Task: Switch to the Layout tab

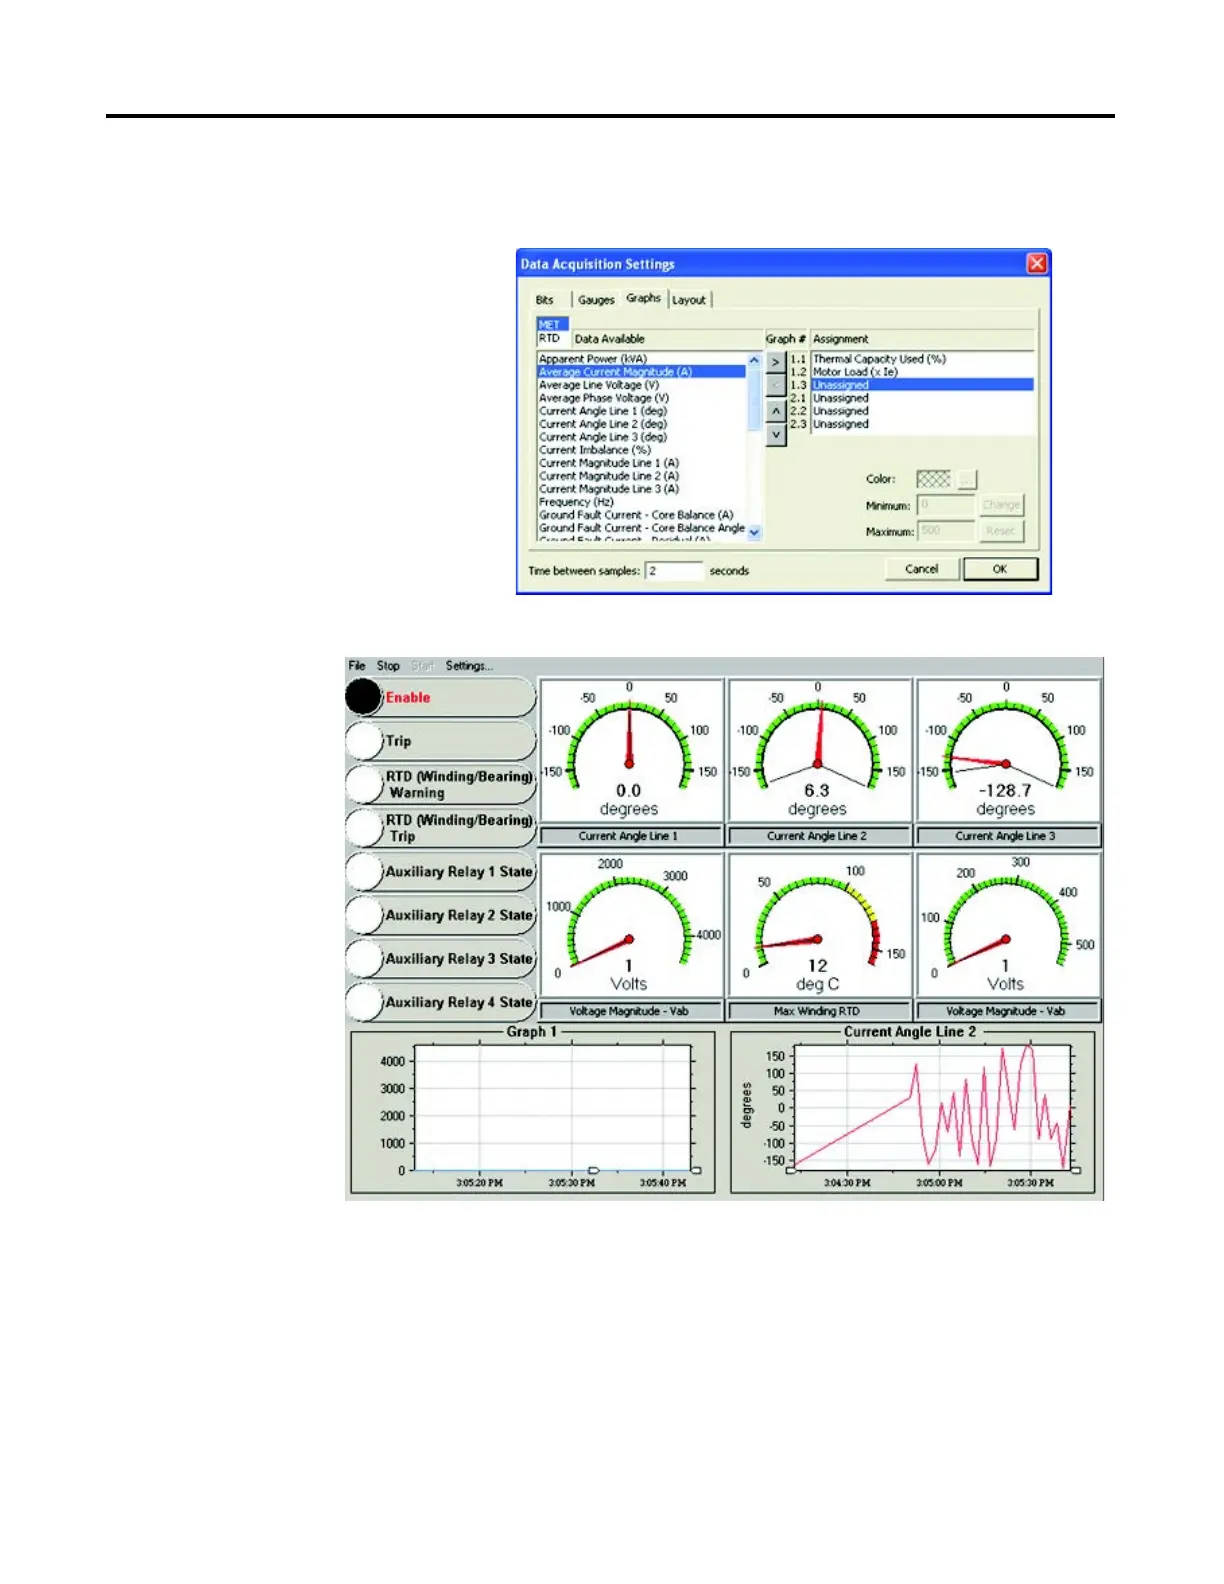Action: click(689, 300)
